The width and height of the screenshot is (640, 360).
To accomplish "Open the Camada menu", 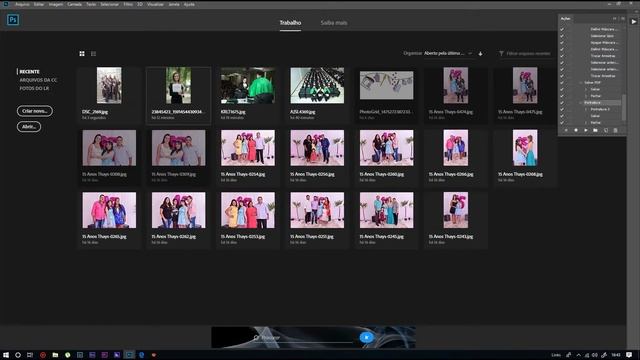I will tap(74, 4).
